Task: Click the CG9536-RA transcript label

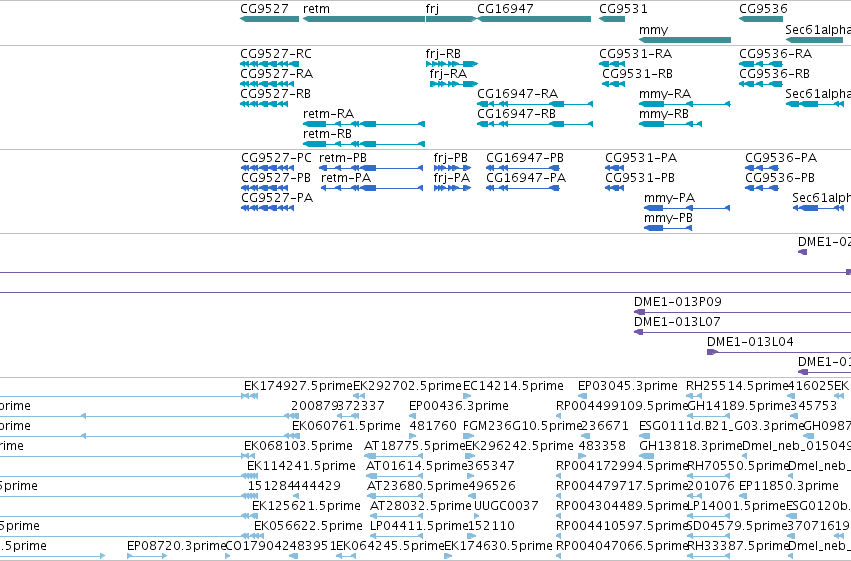Action: (x=776, y=54)
